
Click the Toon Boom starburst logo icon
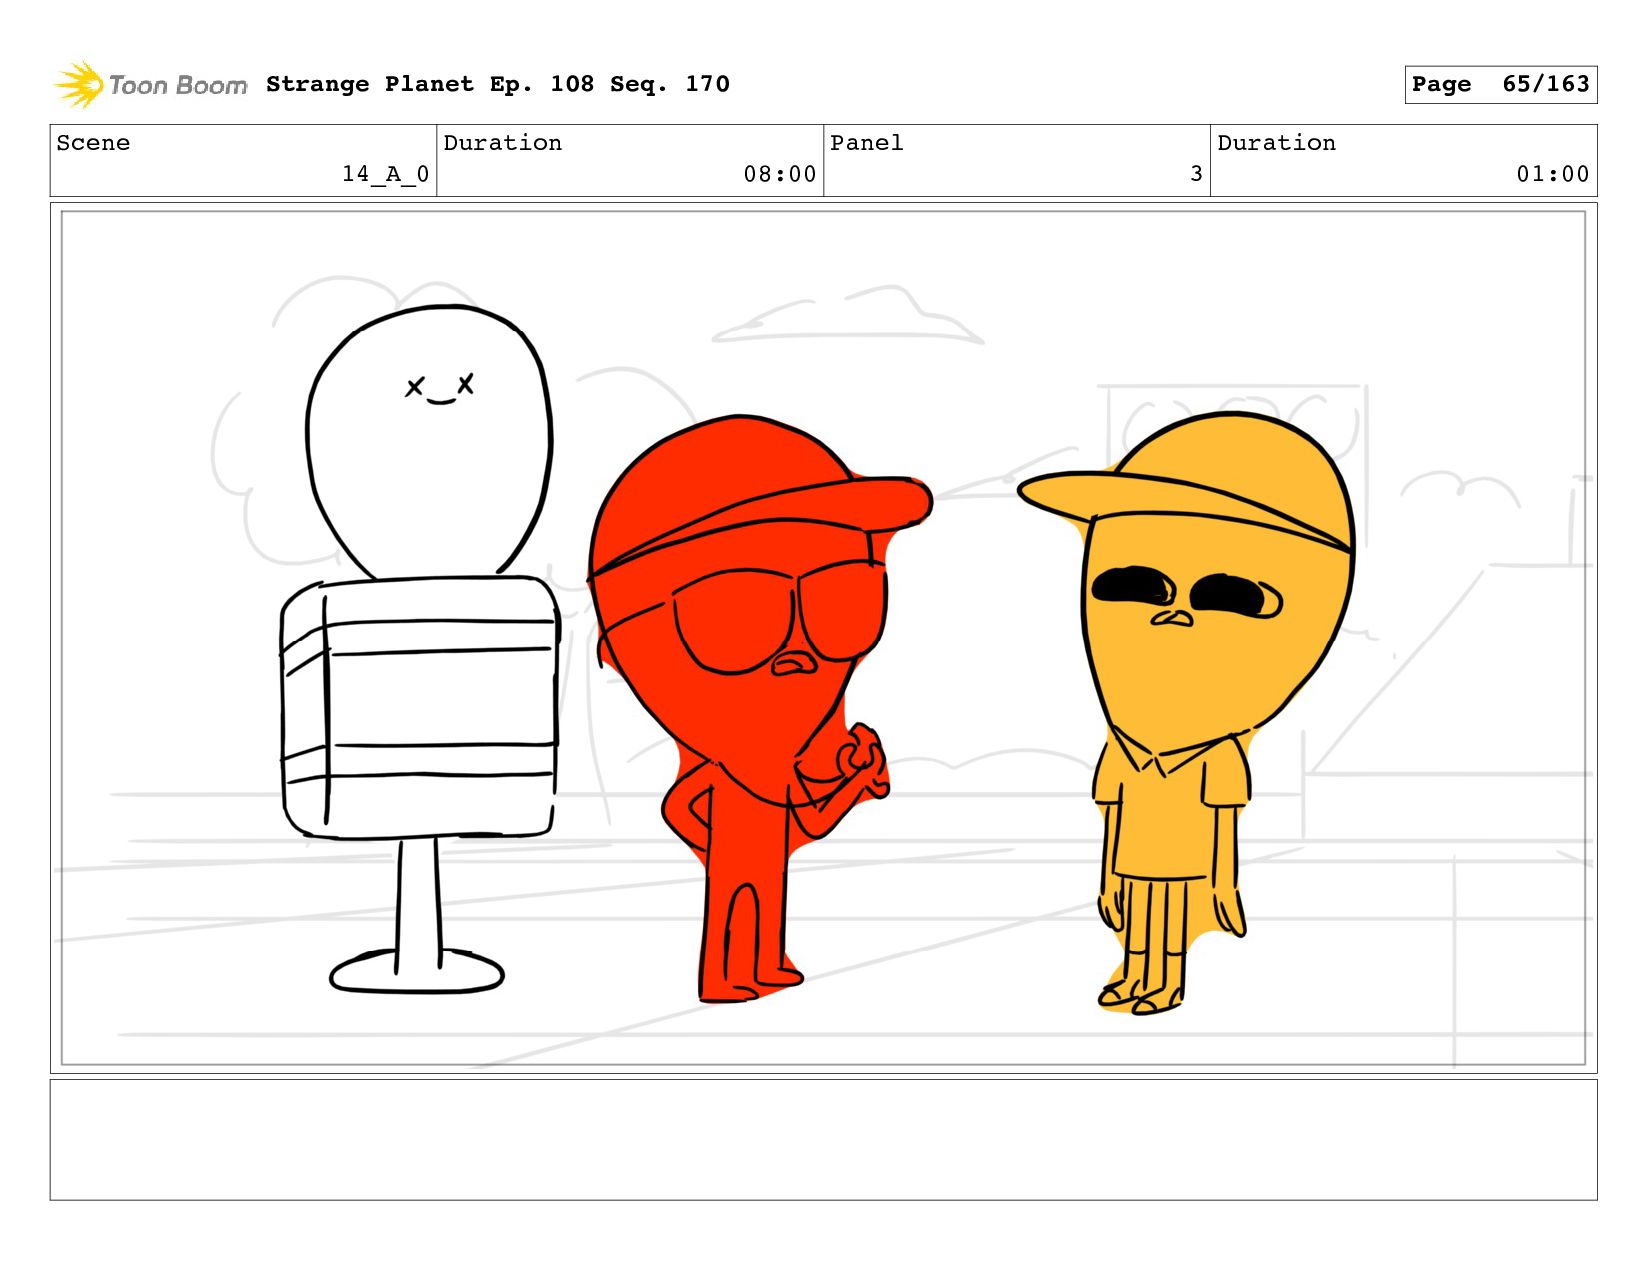(78, 84)
